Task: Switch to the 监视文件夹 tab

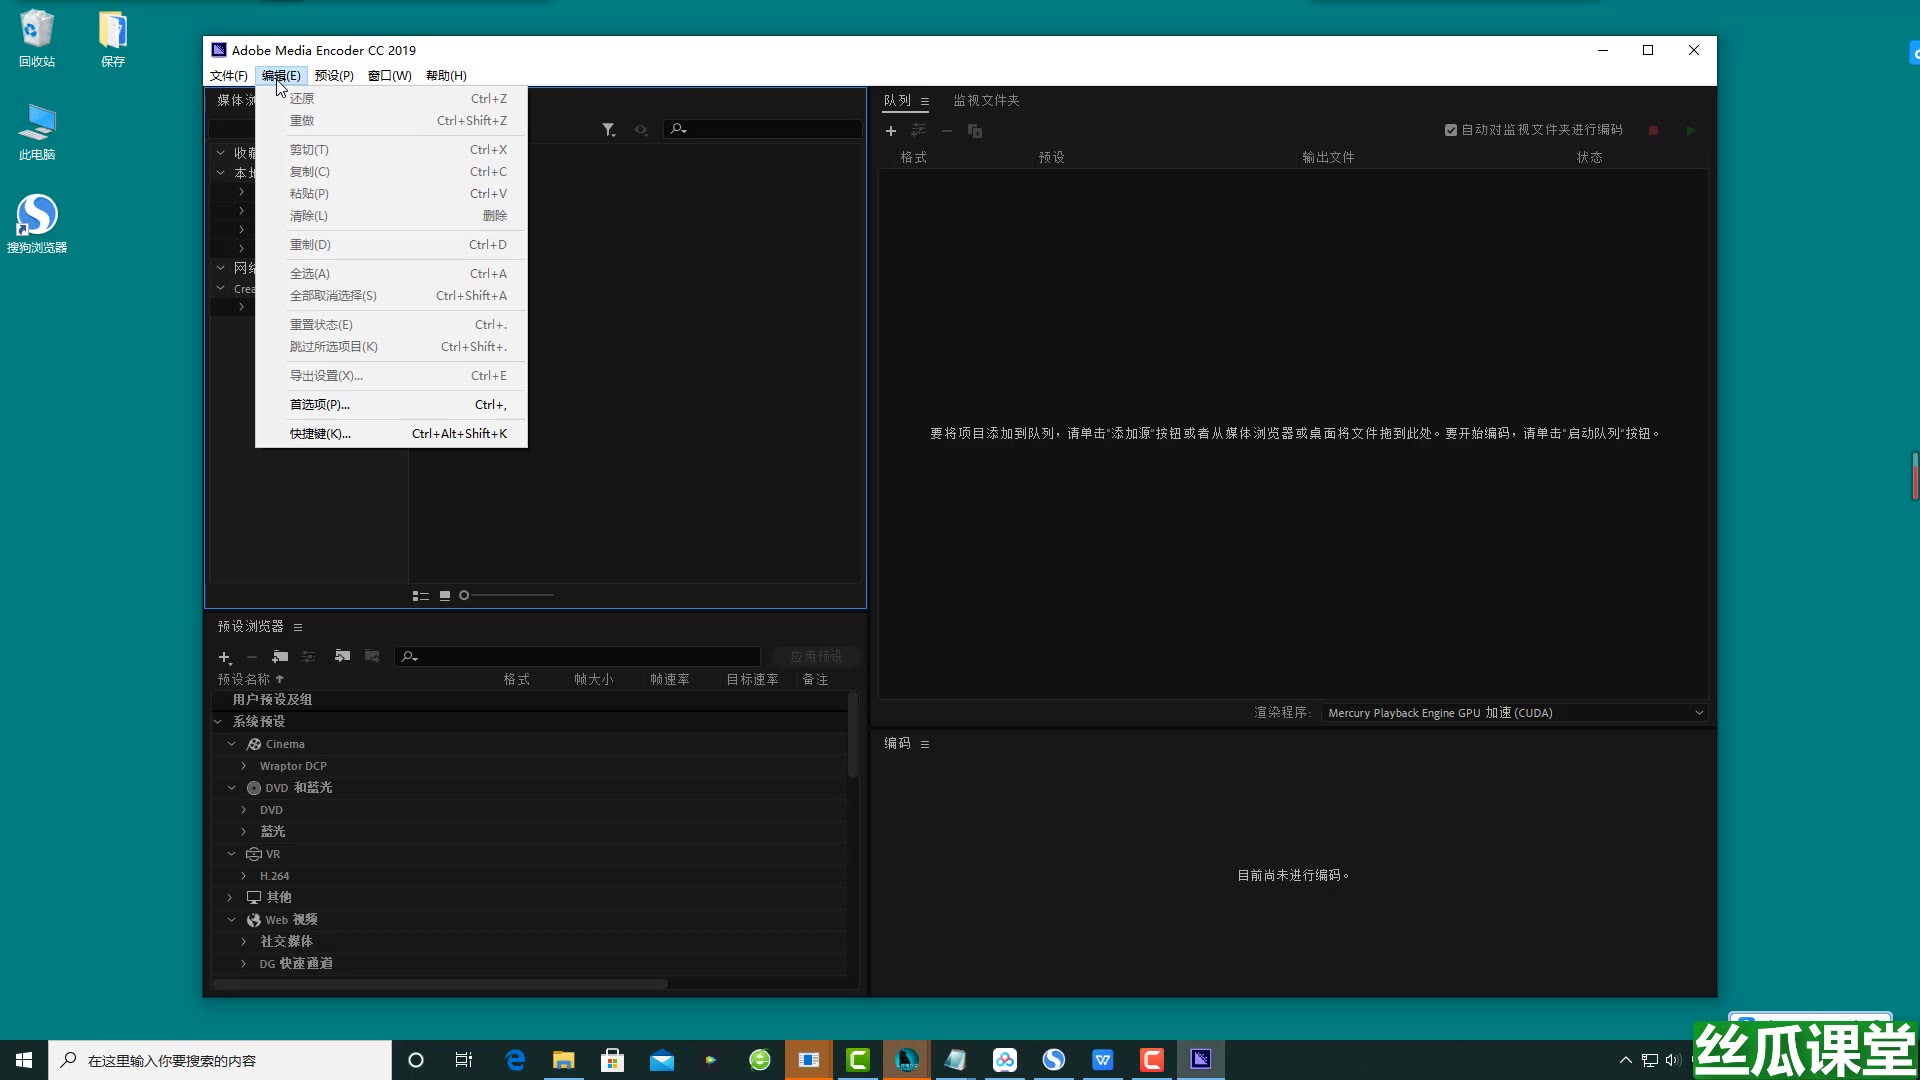Action: pos(986,100)
